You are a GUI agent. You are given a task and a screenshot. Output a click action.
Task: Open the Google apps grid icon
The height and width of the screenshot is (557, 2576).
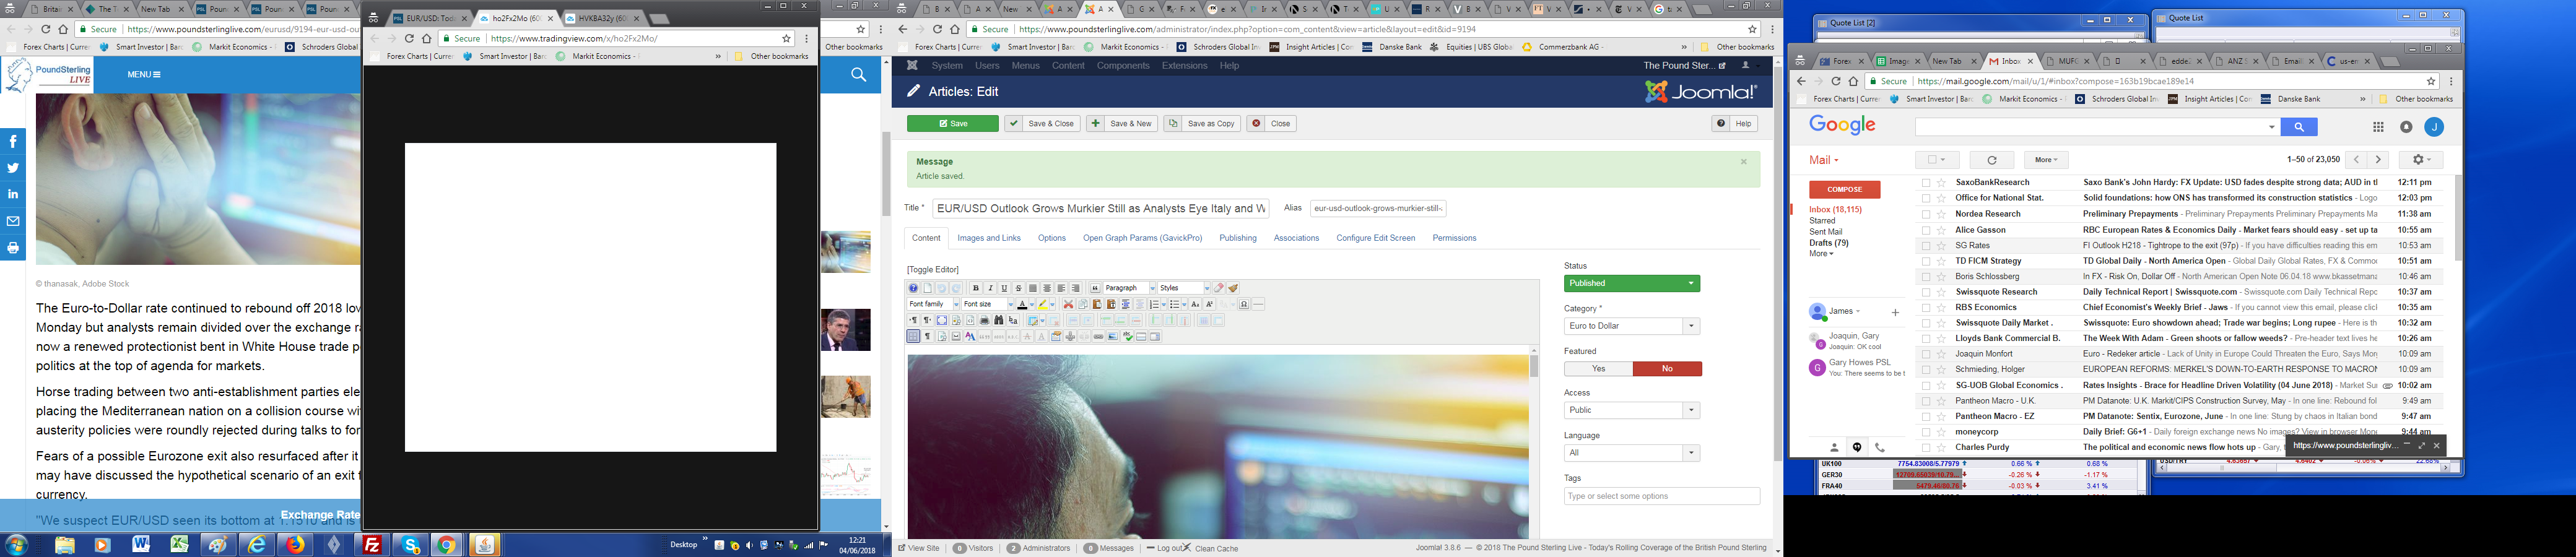[x=2378, y=127]
